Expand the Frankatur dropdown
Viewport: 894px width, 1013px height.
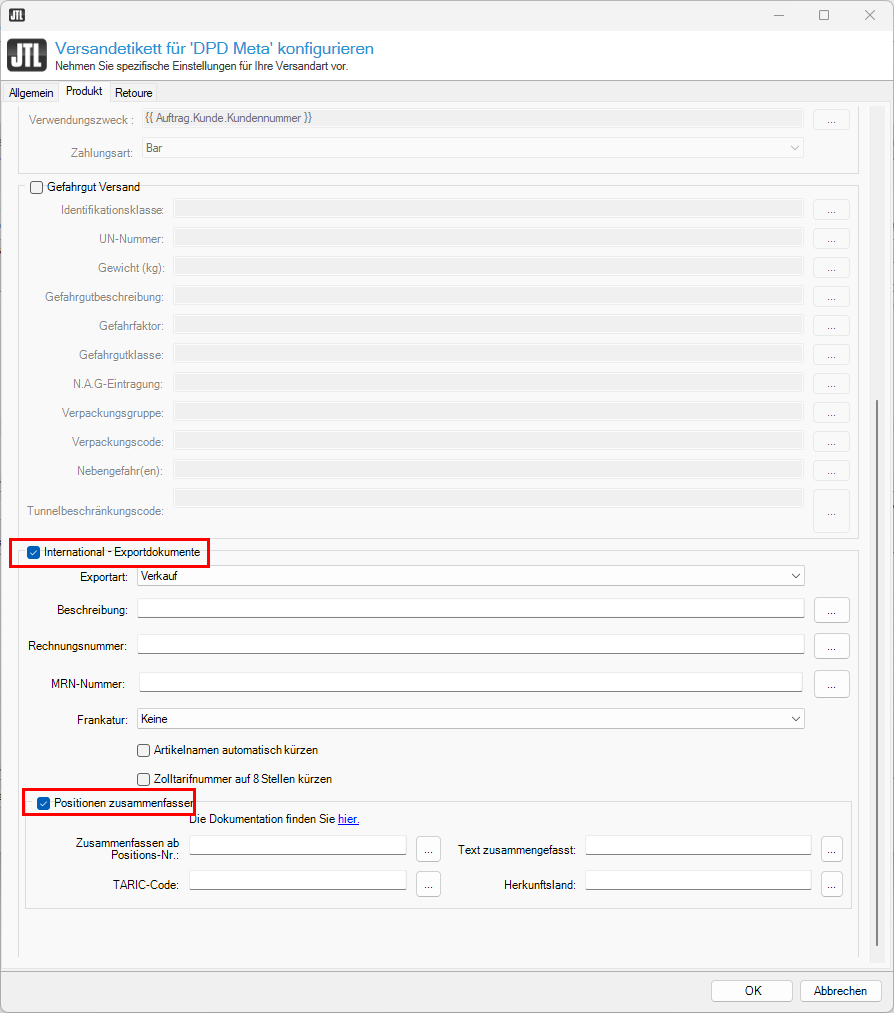coord(470,719)
